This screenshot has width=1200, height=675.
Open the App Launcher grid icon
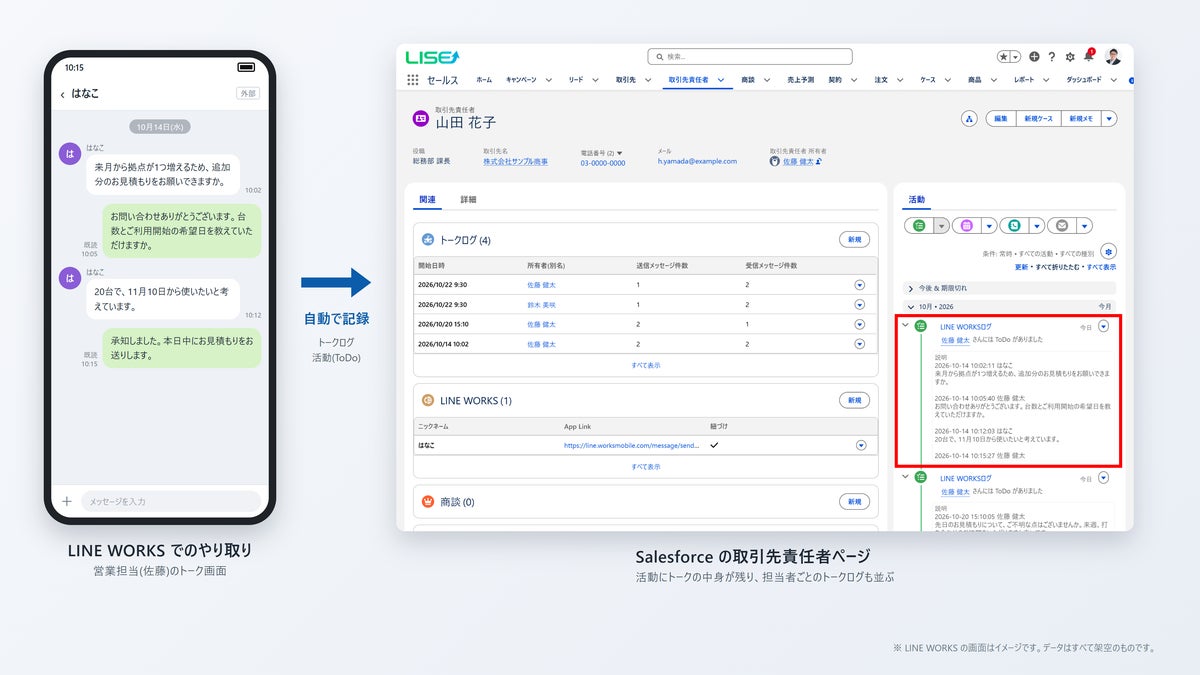(413, 80)
